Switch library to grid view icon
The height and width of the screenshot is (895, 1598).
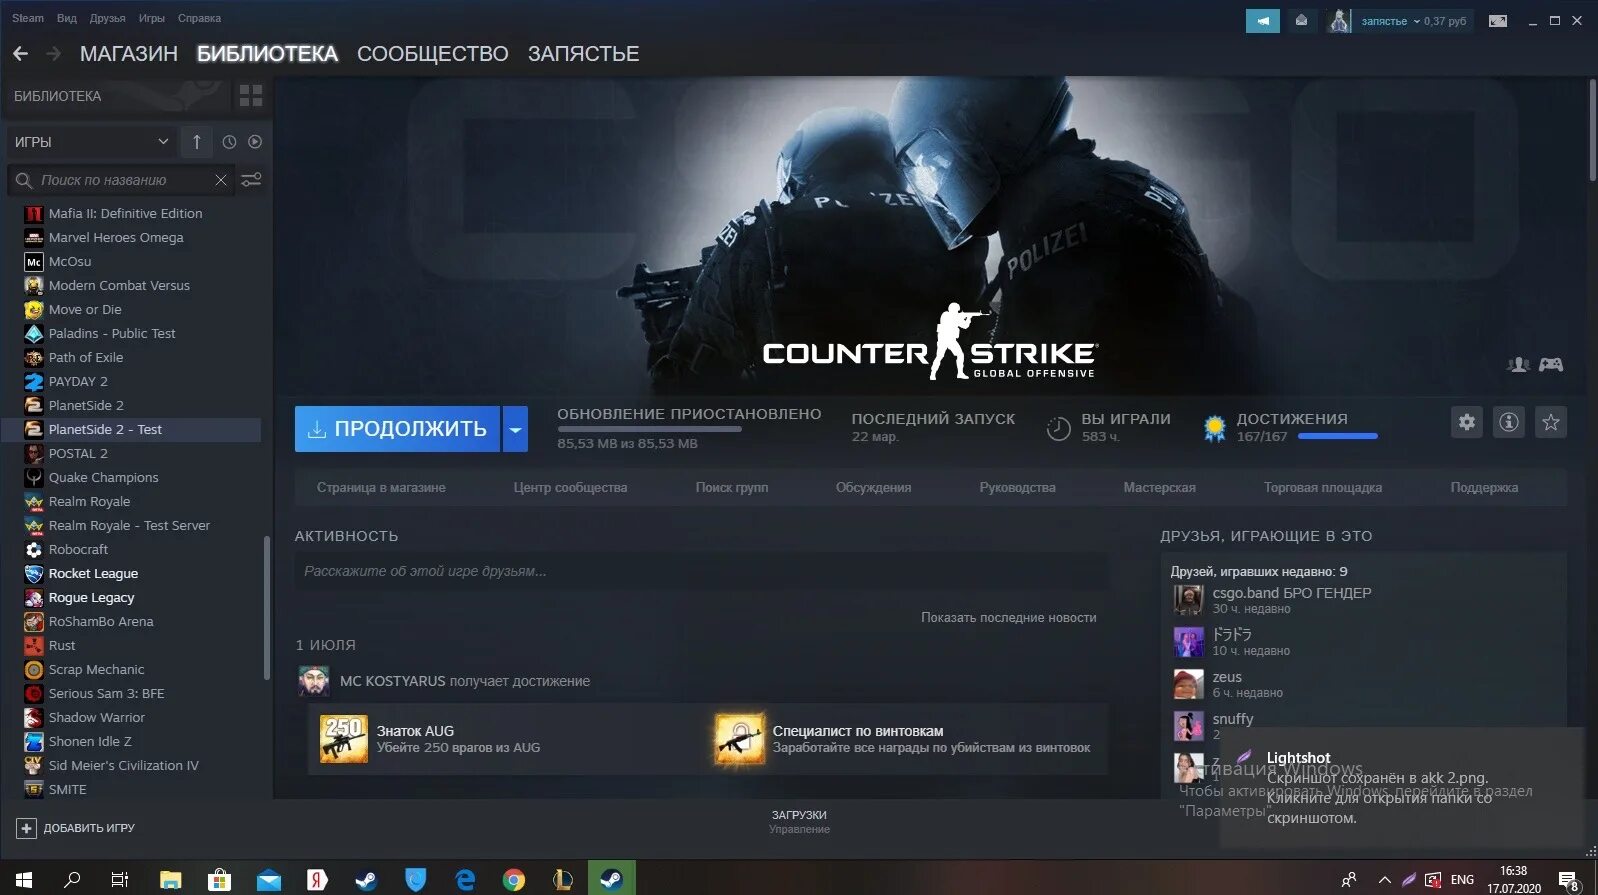[x=251, y=96]
